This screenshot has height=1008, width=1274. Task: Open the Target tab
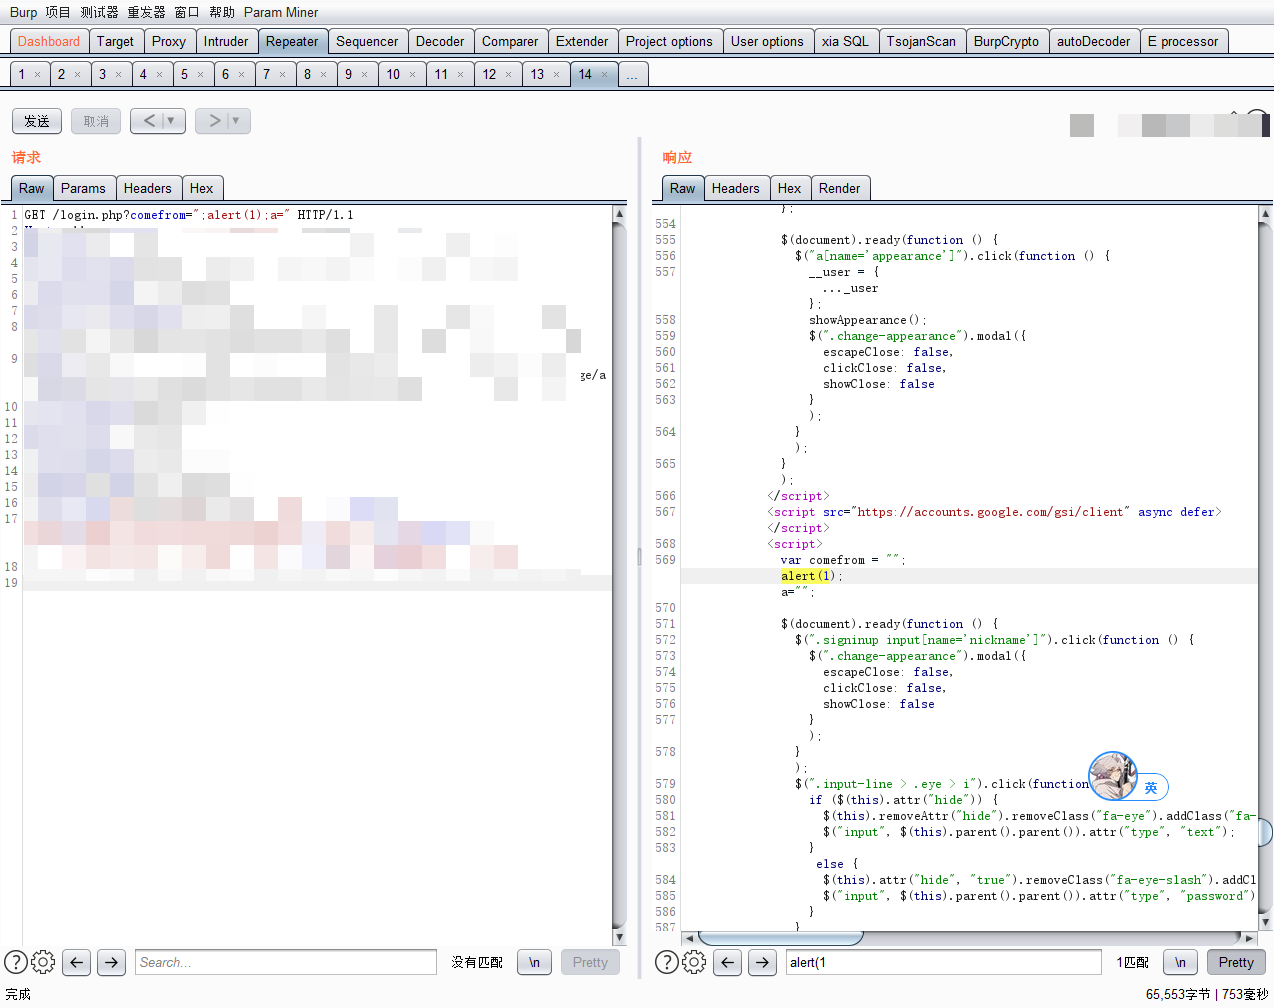click(115, 41)
